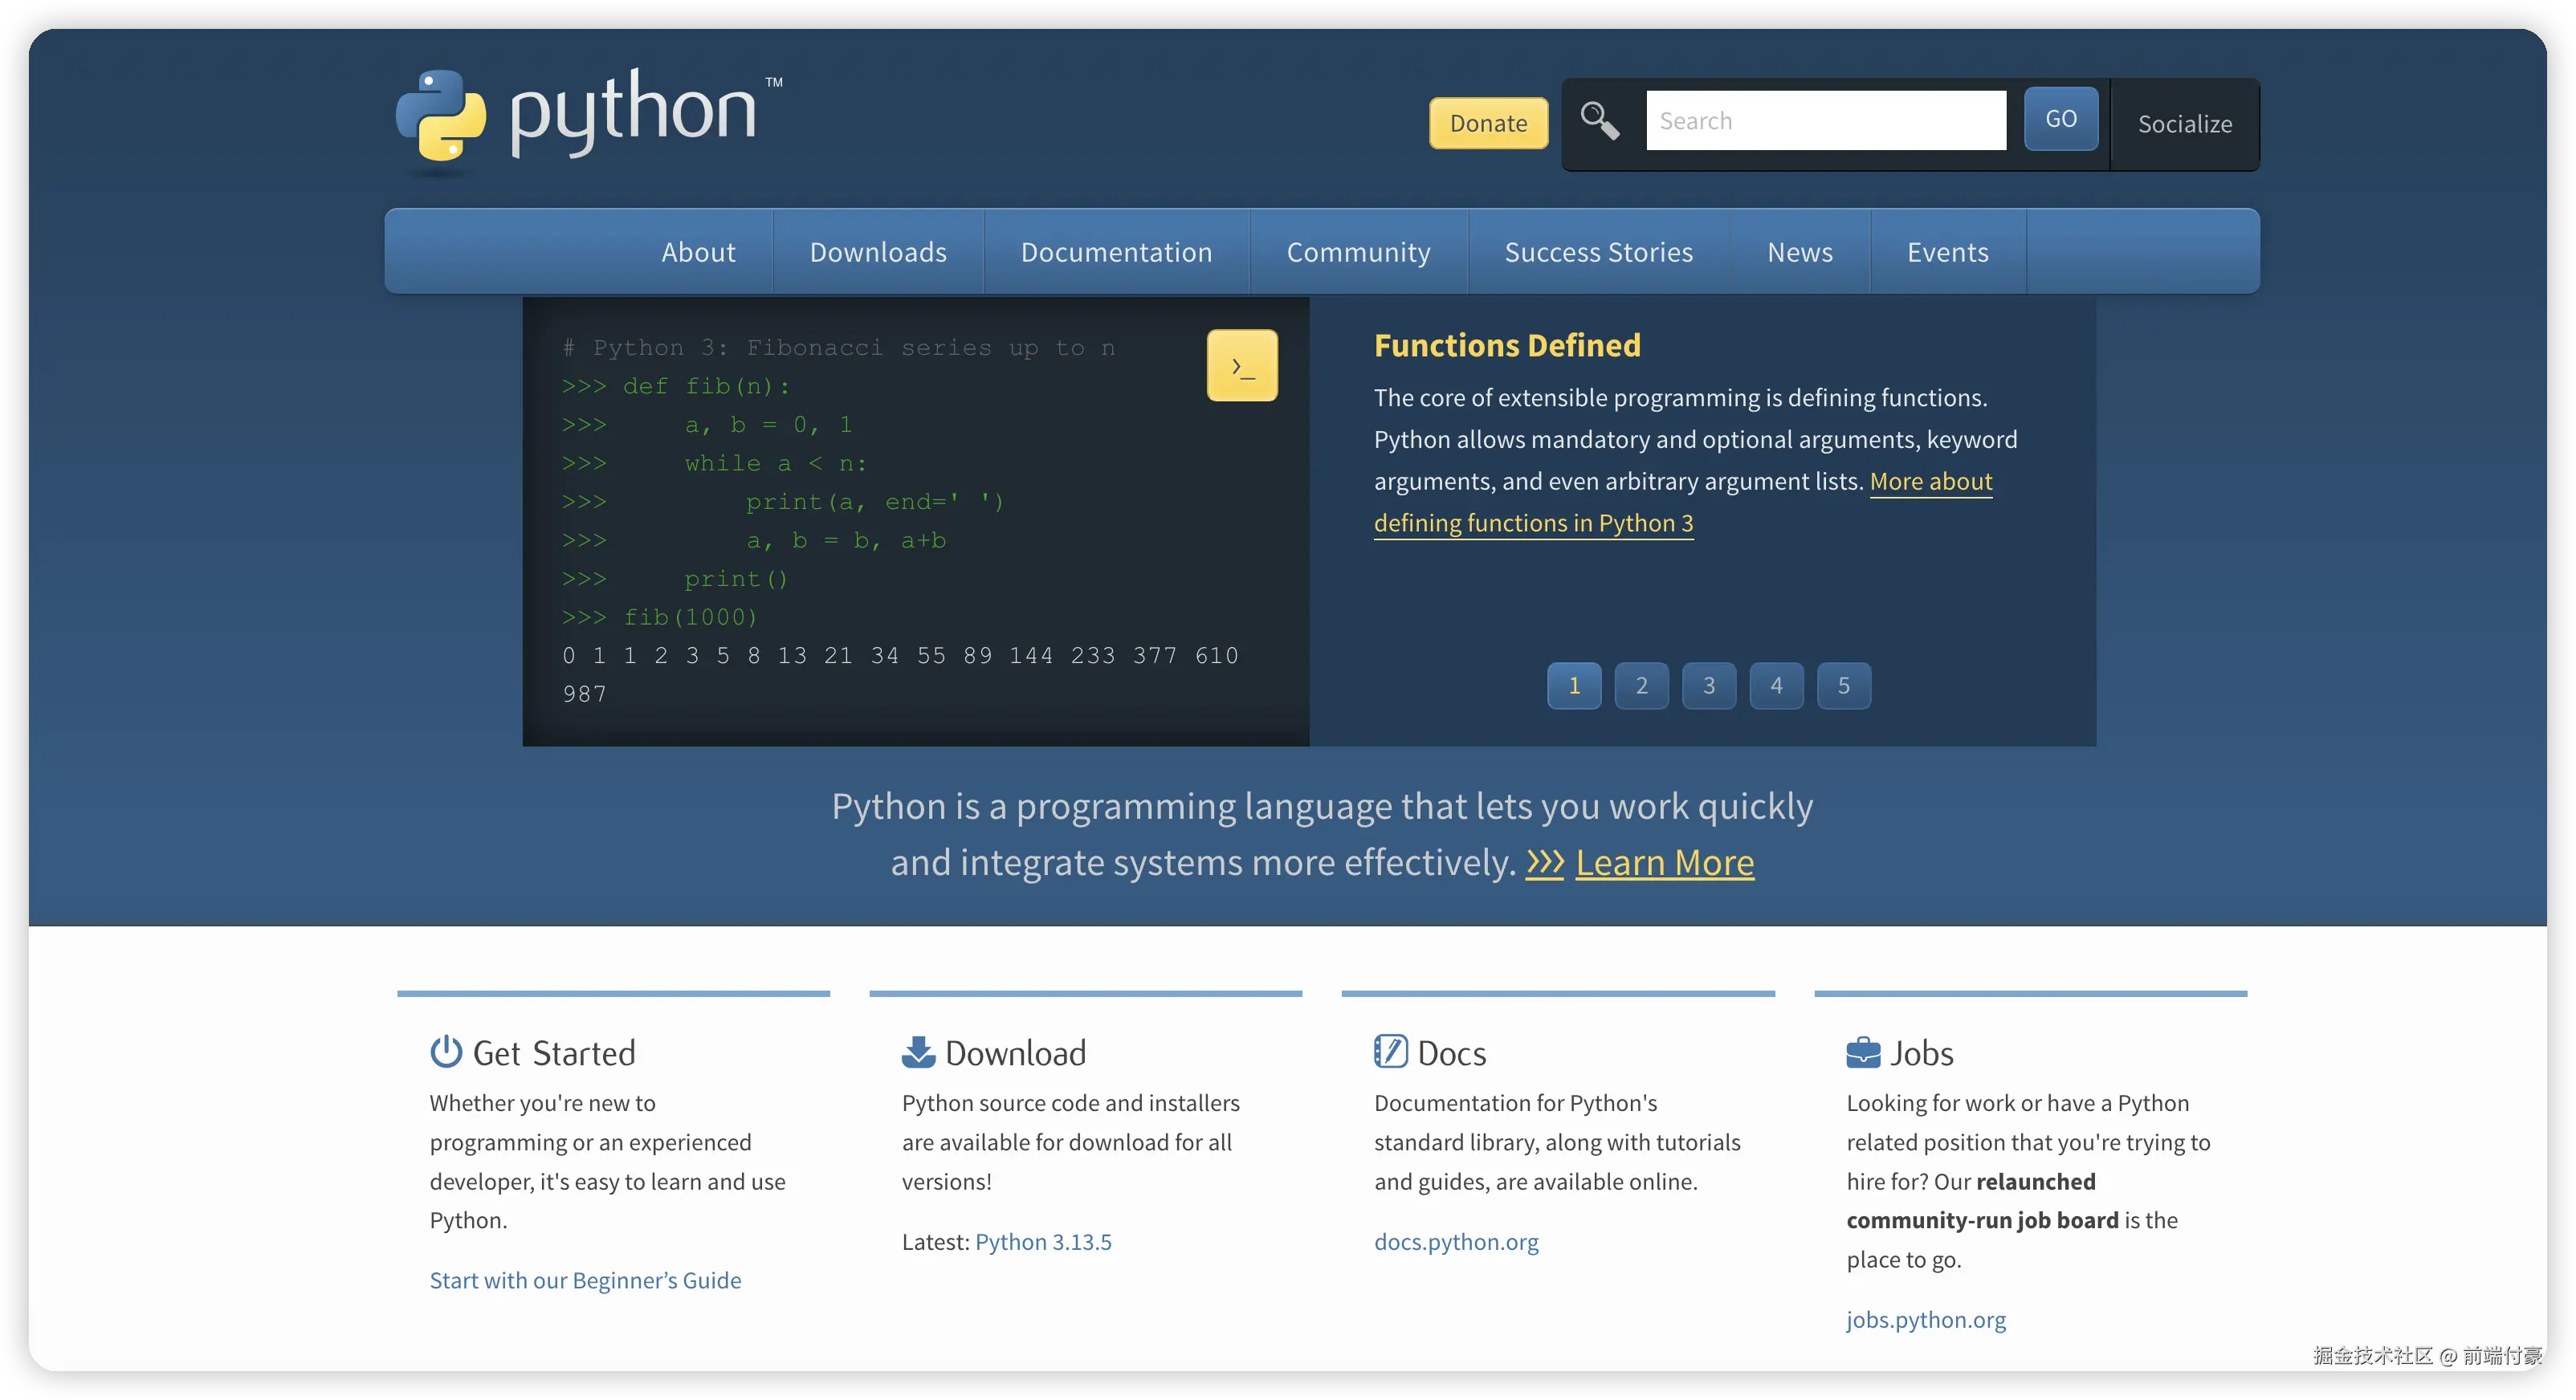Navigate to Documentation

tap(1116, 252)
